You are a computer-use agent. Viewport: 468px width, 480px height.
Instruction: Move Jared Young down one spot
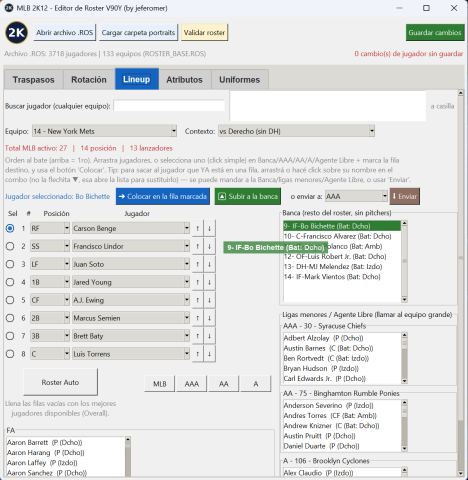[x=209, y=282]
